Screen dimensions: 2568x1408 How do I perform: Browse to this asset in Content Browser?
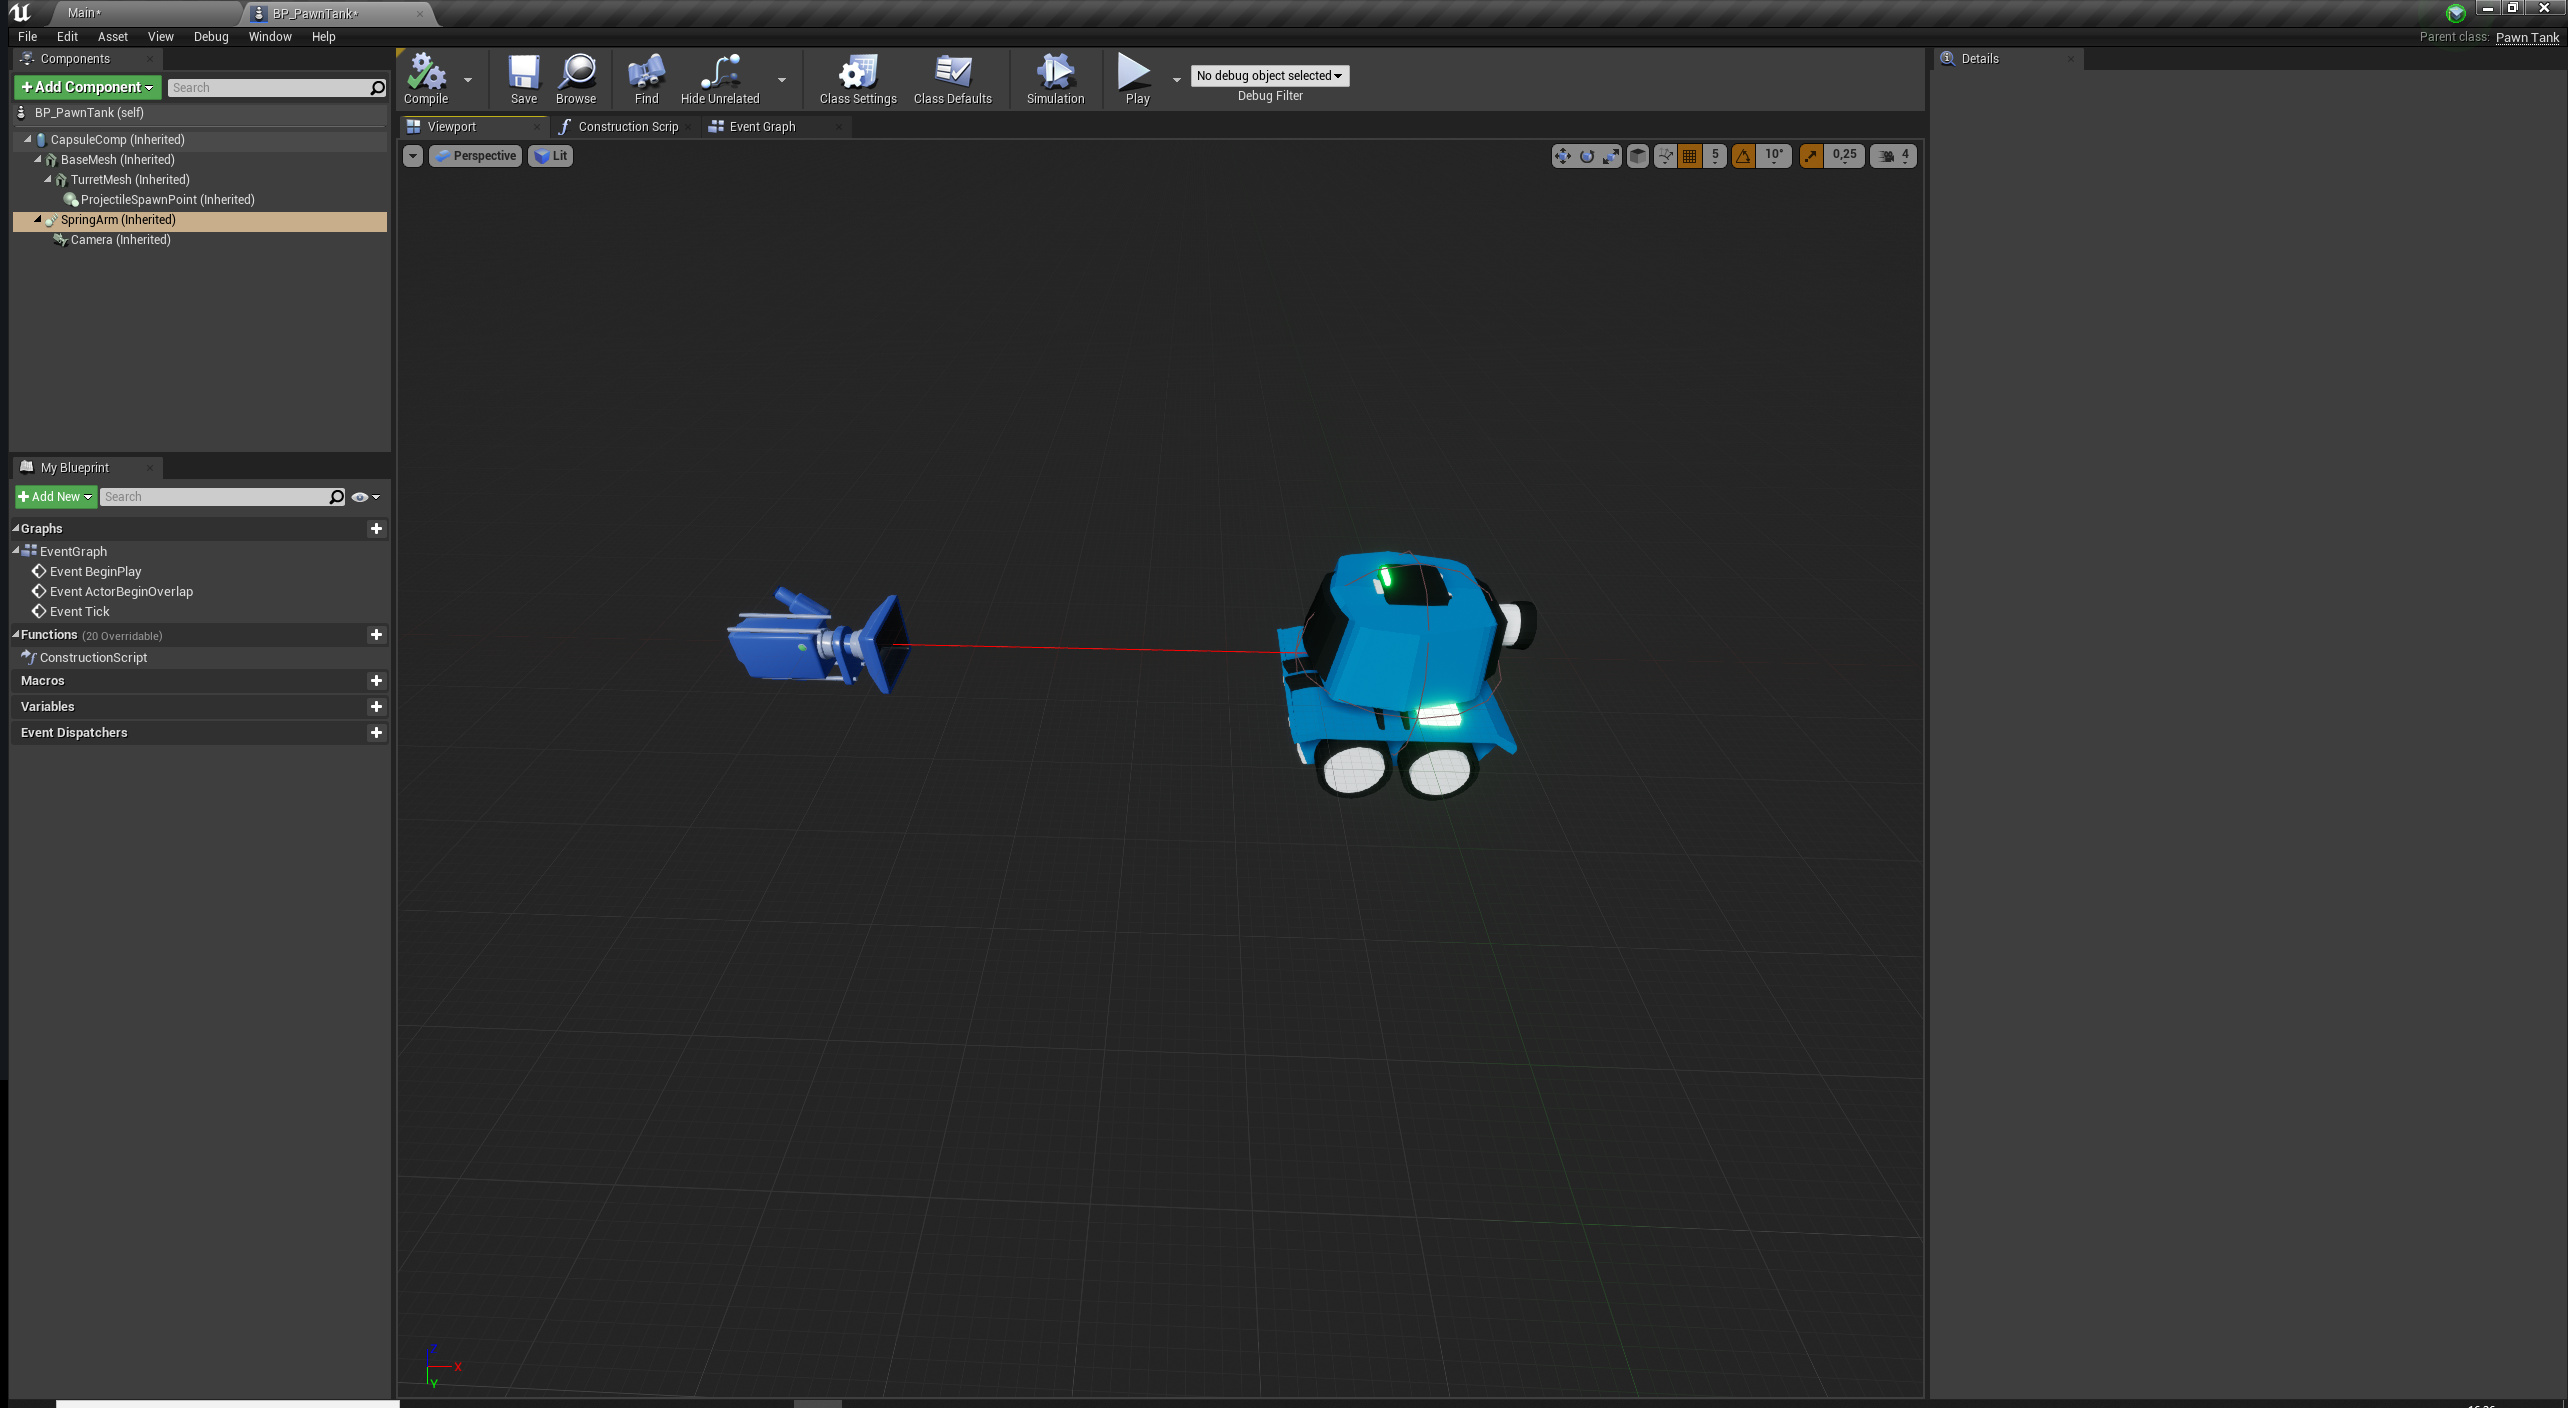pos(576,79)
